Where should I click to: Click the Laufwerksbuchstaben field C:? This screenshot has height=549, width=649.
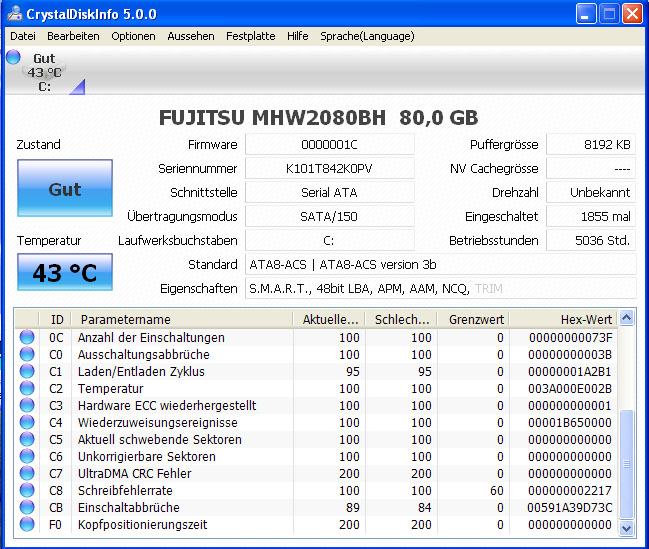point(329,241)
